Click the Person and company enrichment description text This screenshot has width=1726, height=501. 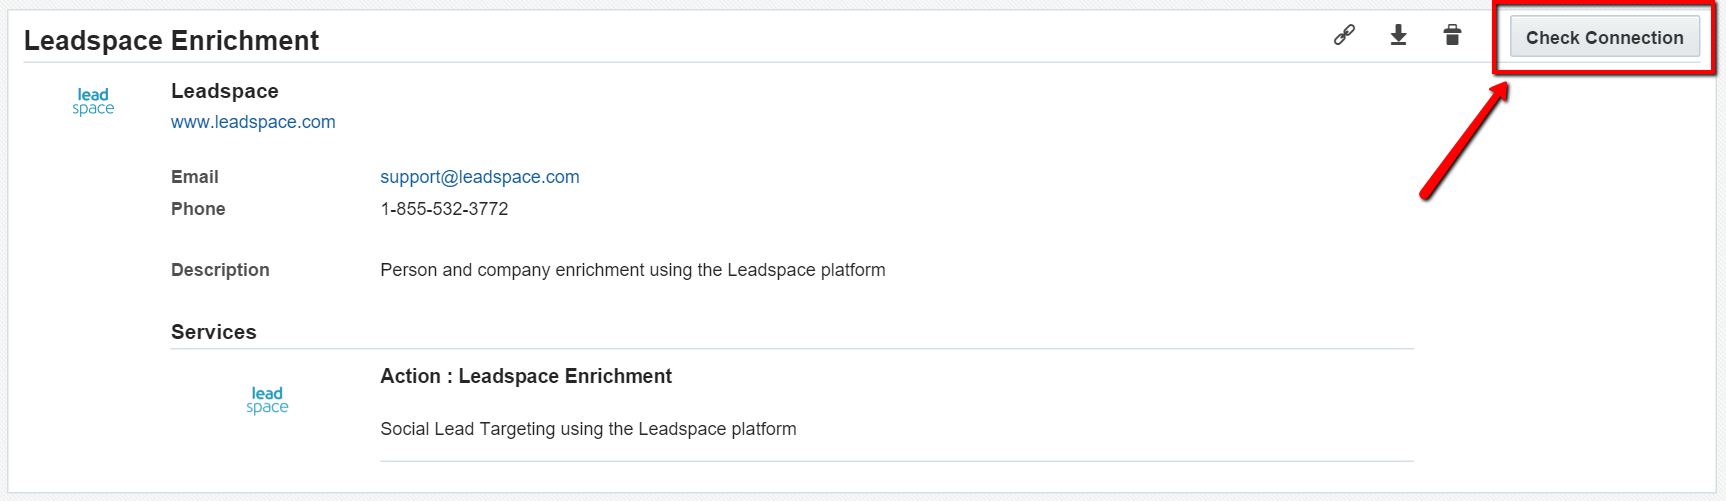tap(633, 270)
